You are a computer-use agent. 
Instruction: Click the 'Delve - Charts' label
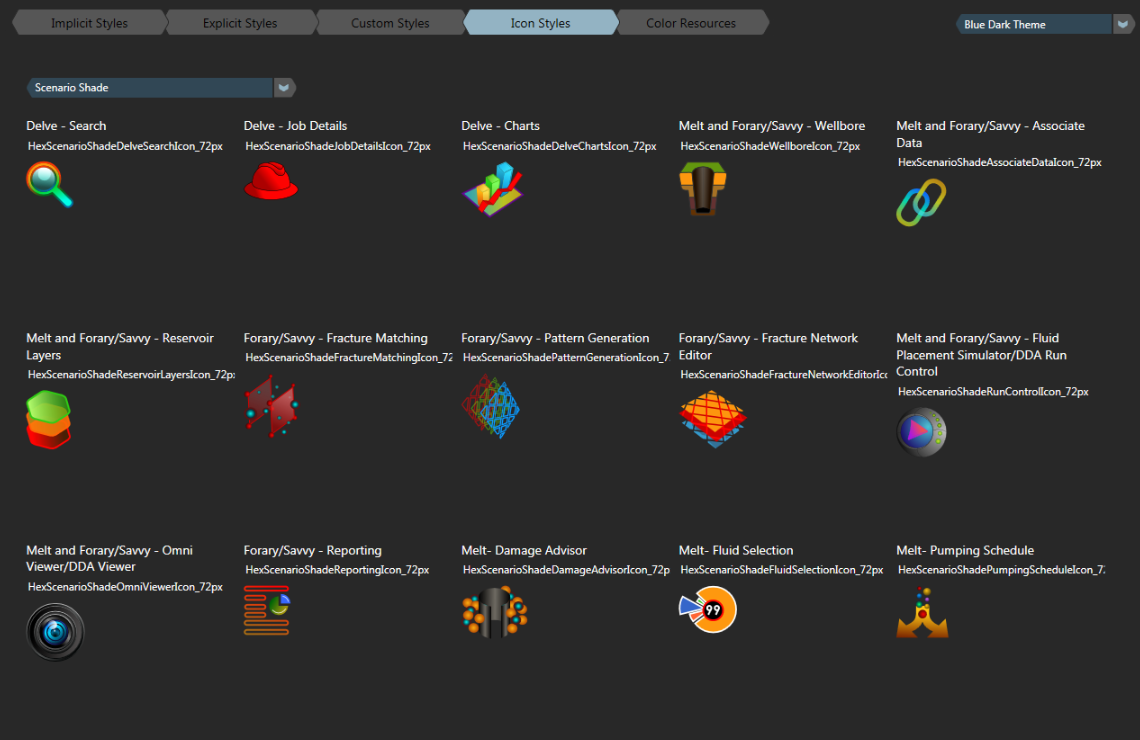(x=500, y=126)
